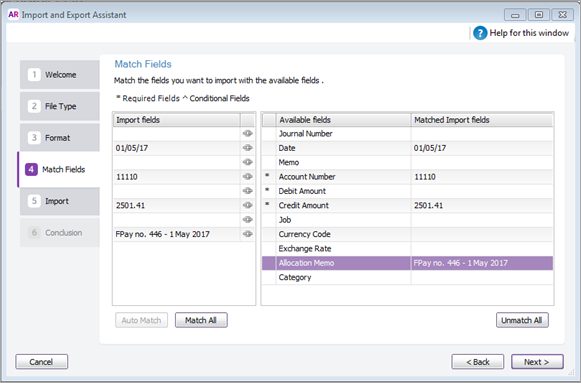Screen dimensions: 581x383
Task: Click matched value 01/05/17 beside Date
Action: click(482, 148)
